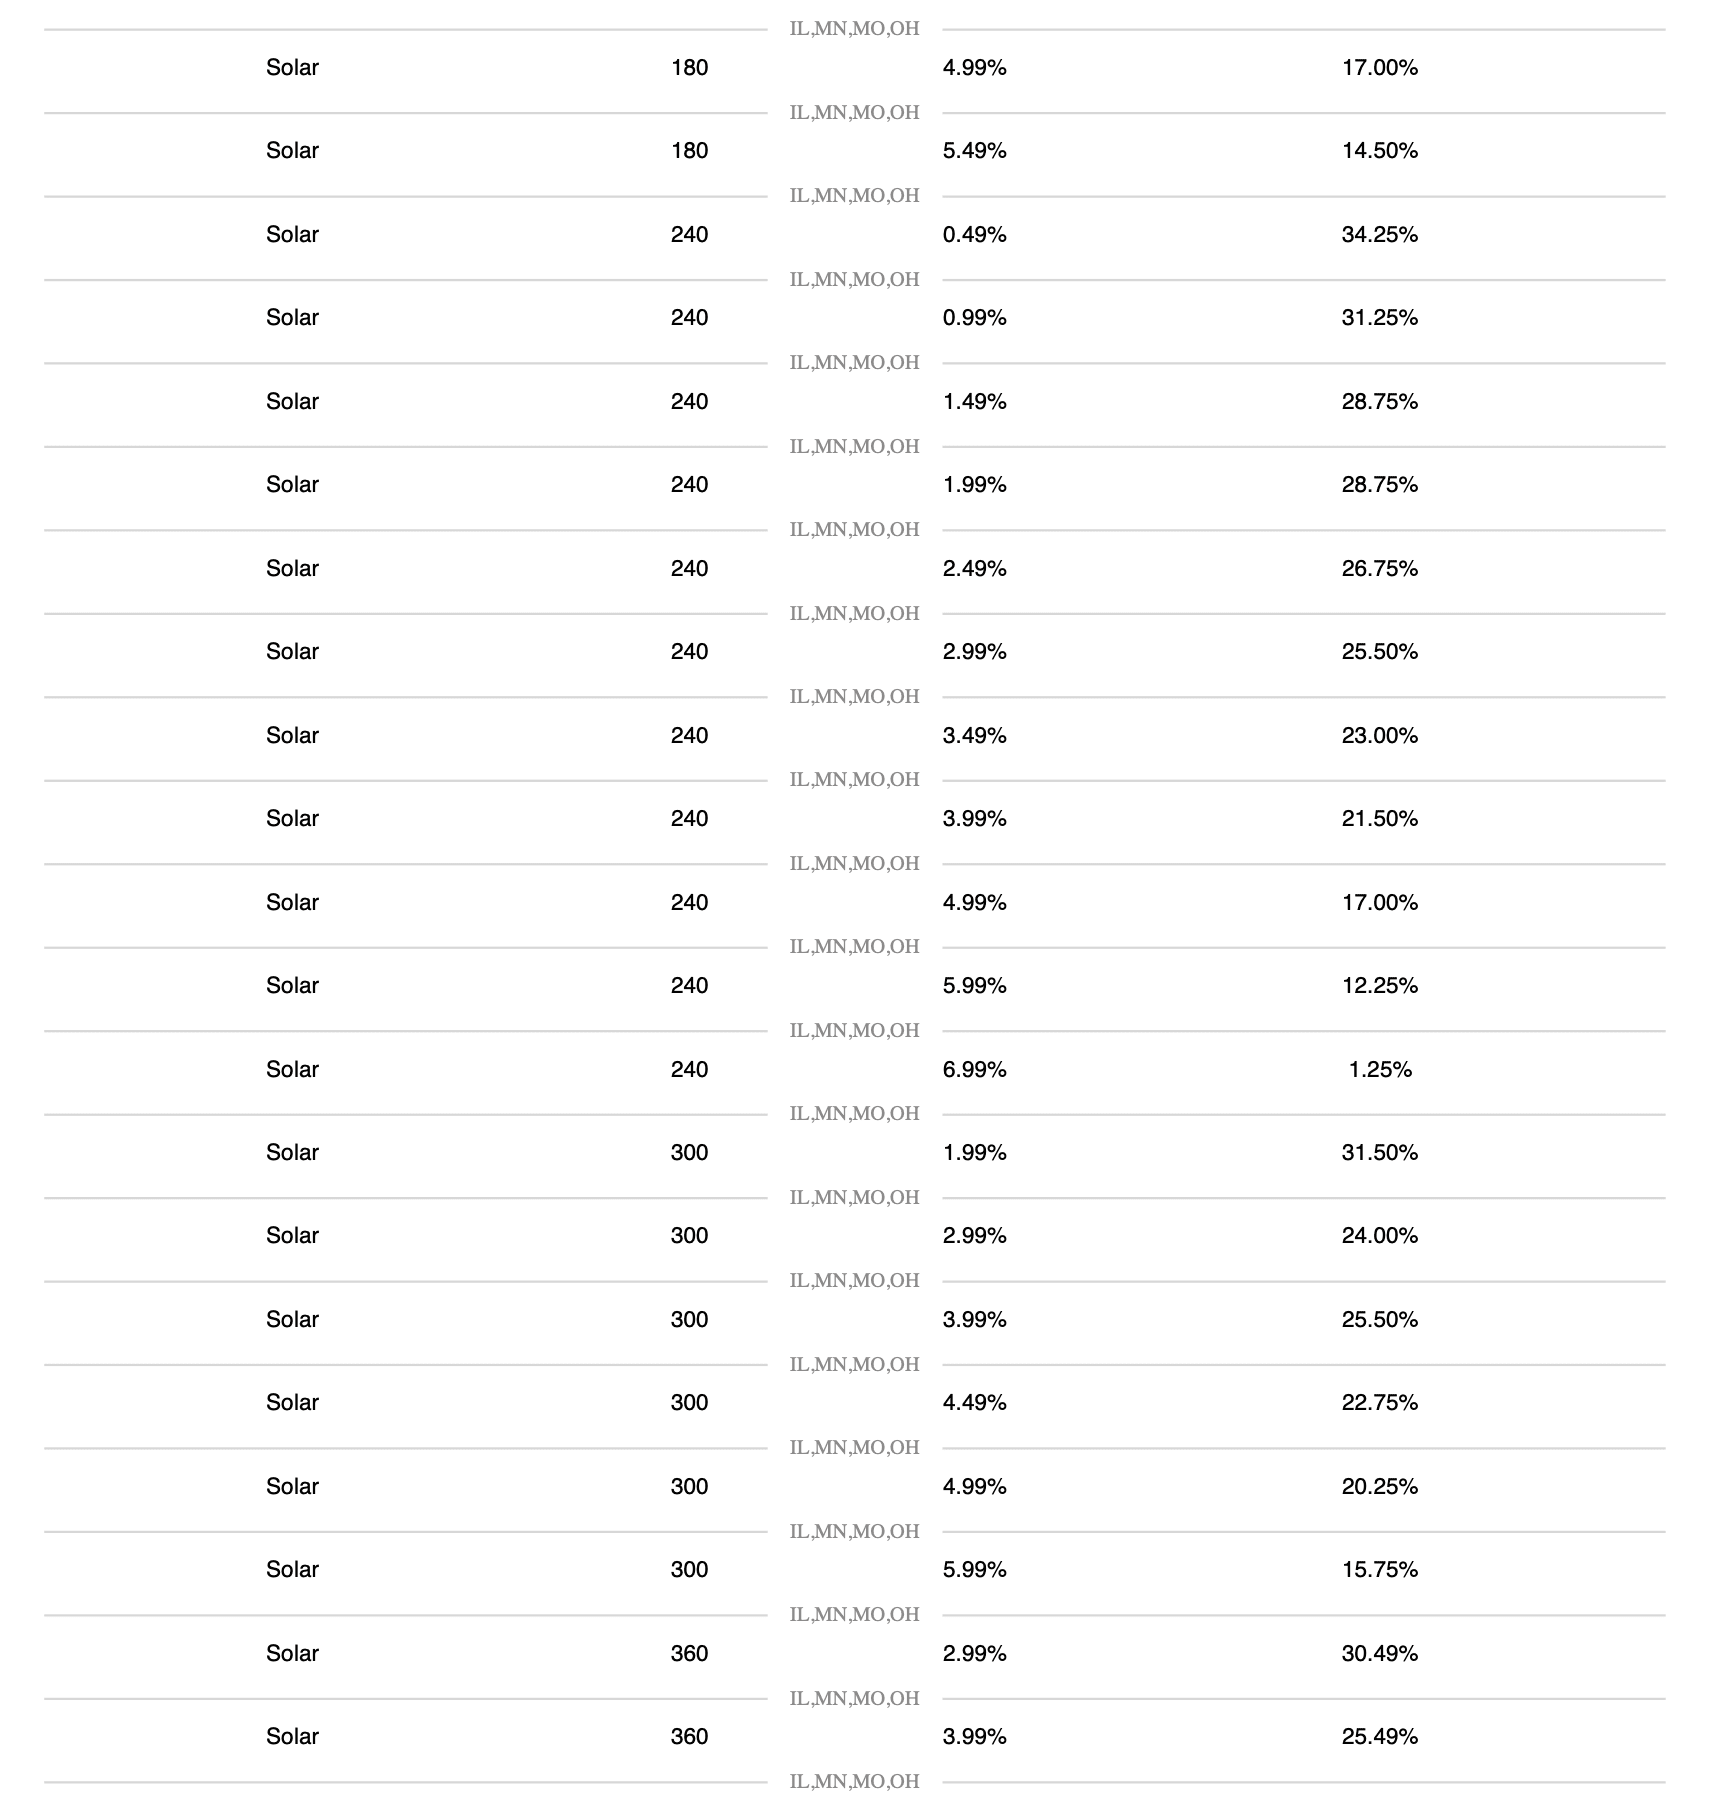
Task: Select the 6.99% rate cell
Action: (x=974, y=1069)
